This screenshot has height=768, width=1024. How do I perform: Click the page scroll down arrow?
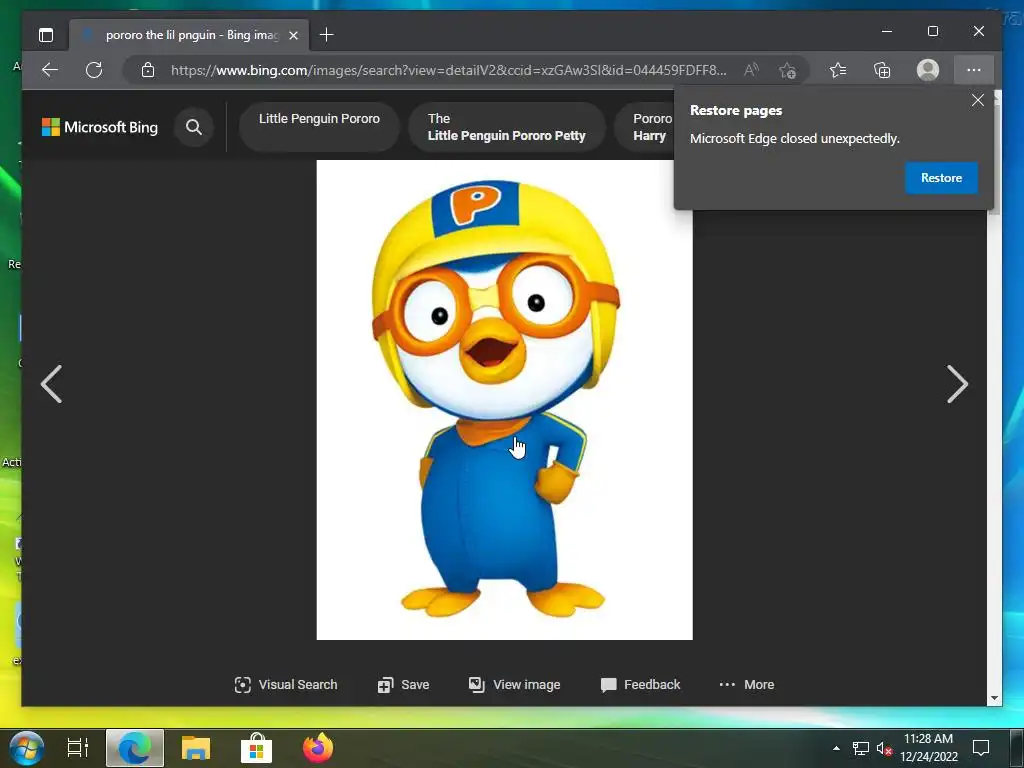pyautogui.click(x=994, y=698)
